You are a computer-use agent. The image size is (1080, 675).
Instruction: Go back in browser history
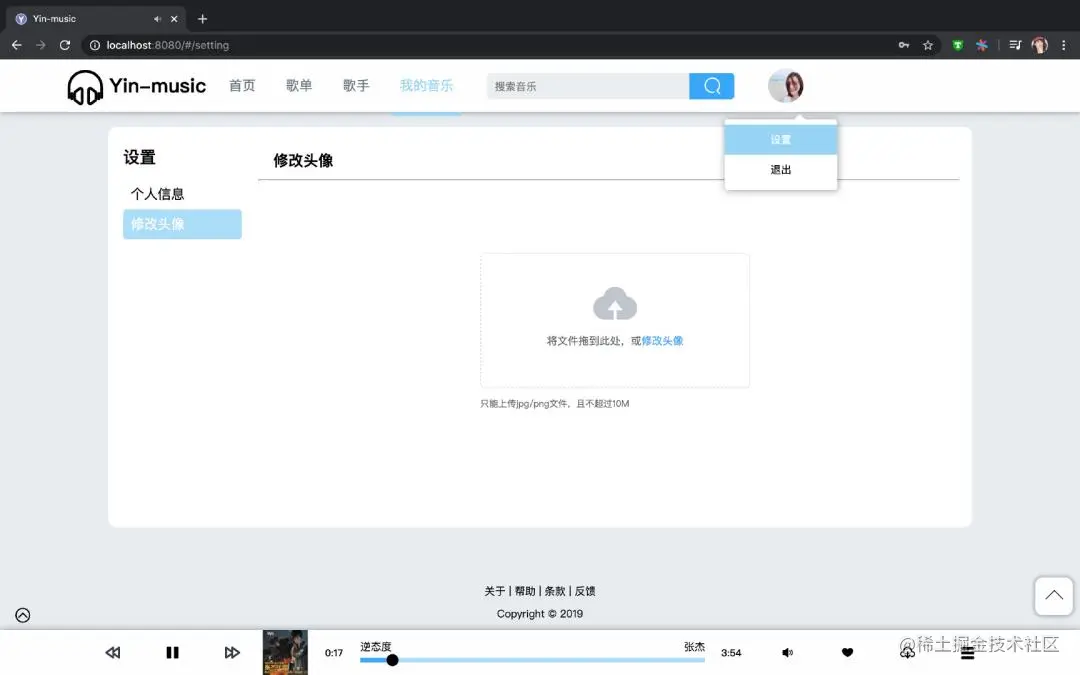(17, 45)
